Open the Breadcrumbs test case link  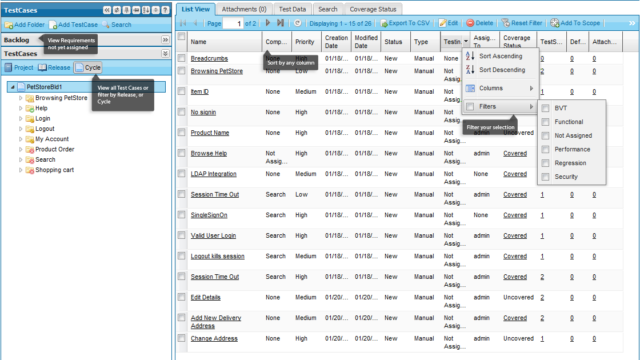[x=209, y=59]
